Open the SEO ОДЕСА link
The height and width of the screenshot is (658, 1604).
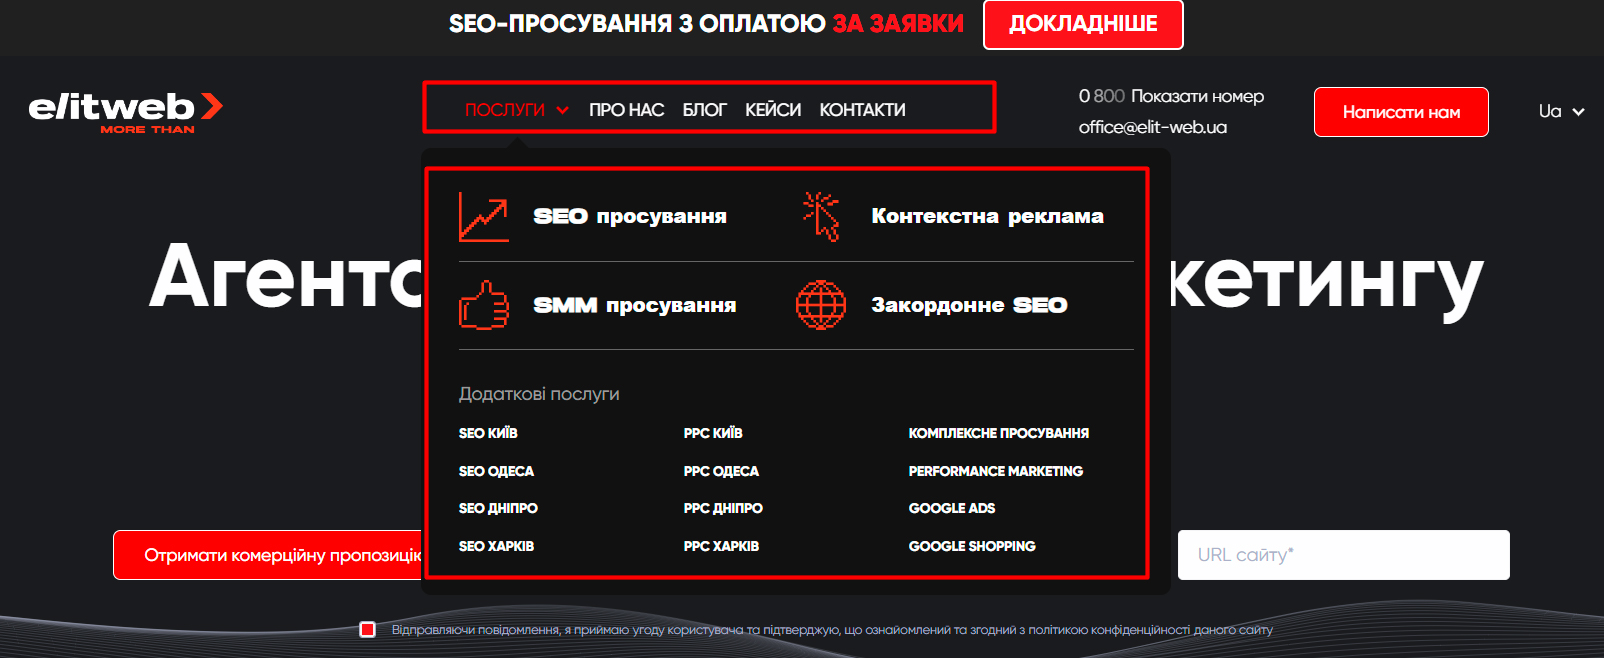(x=496, y=471)
